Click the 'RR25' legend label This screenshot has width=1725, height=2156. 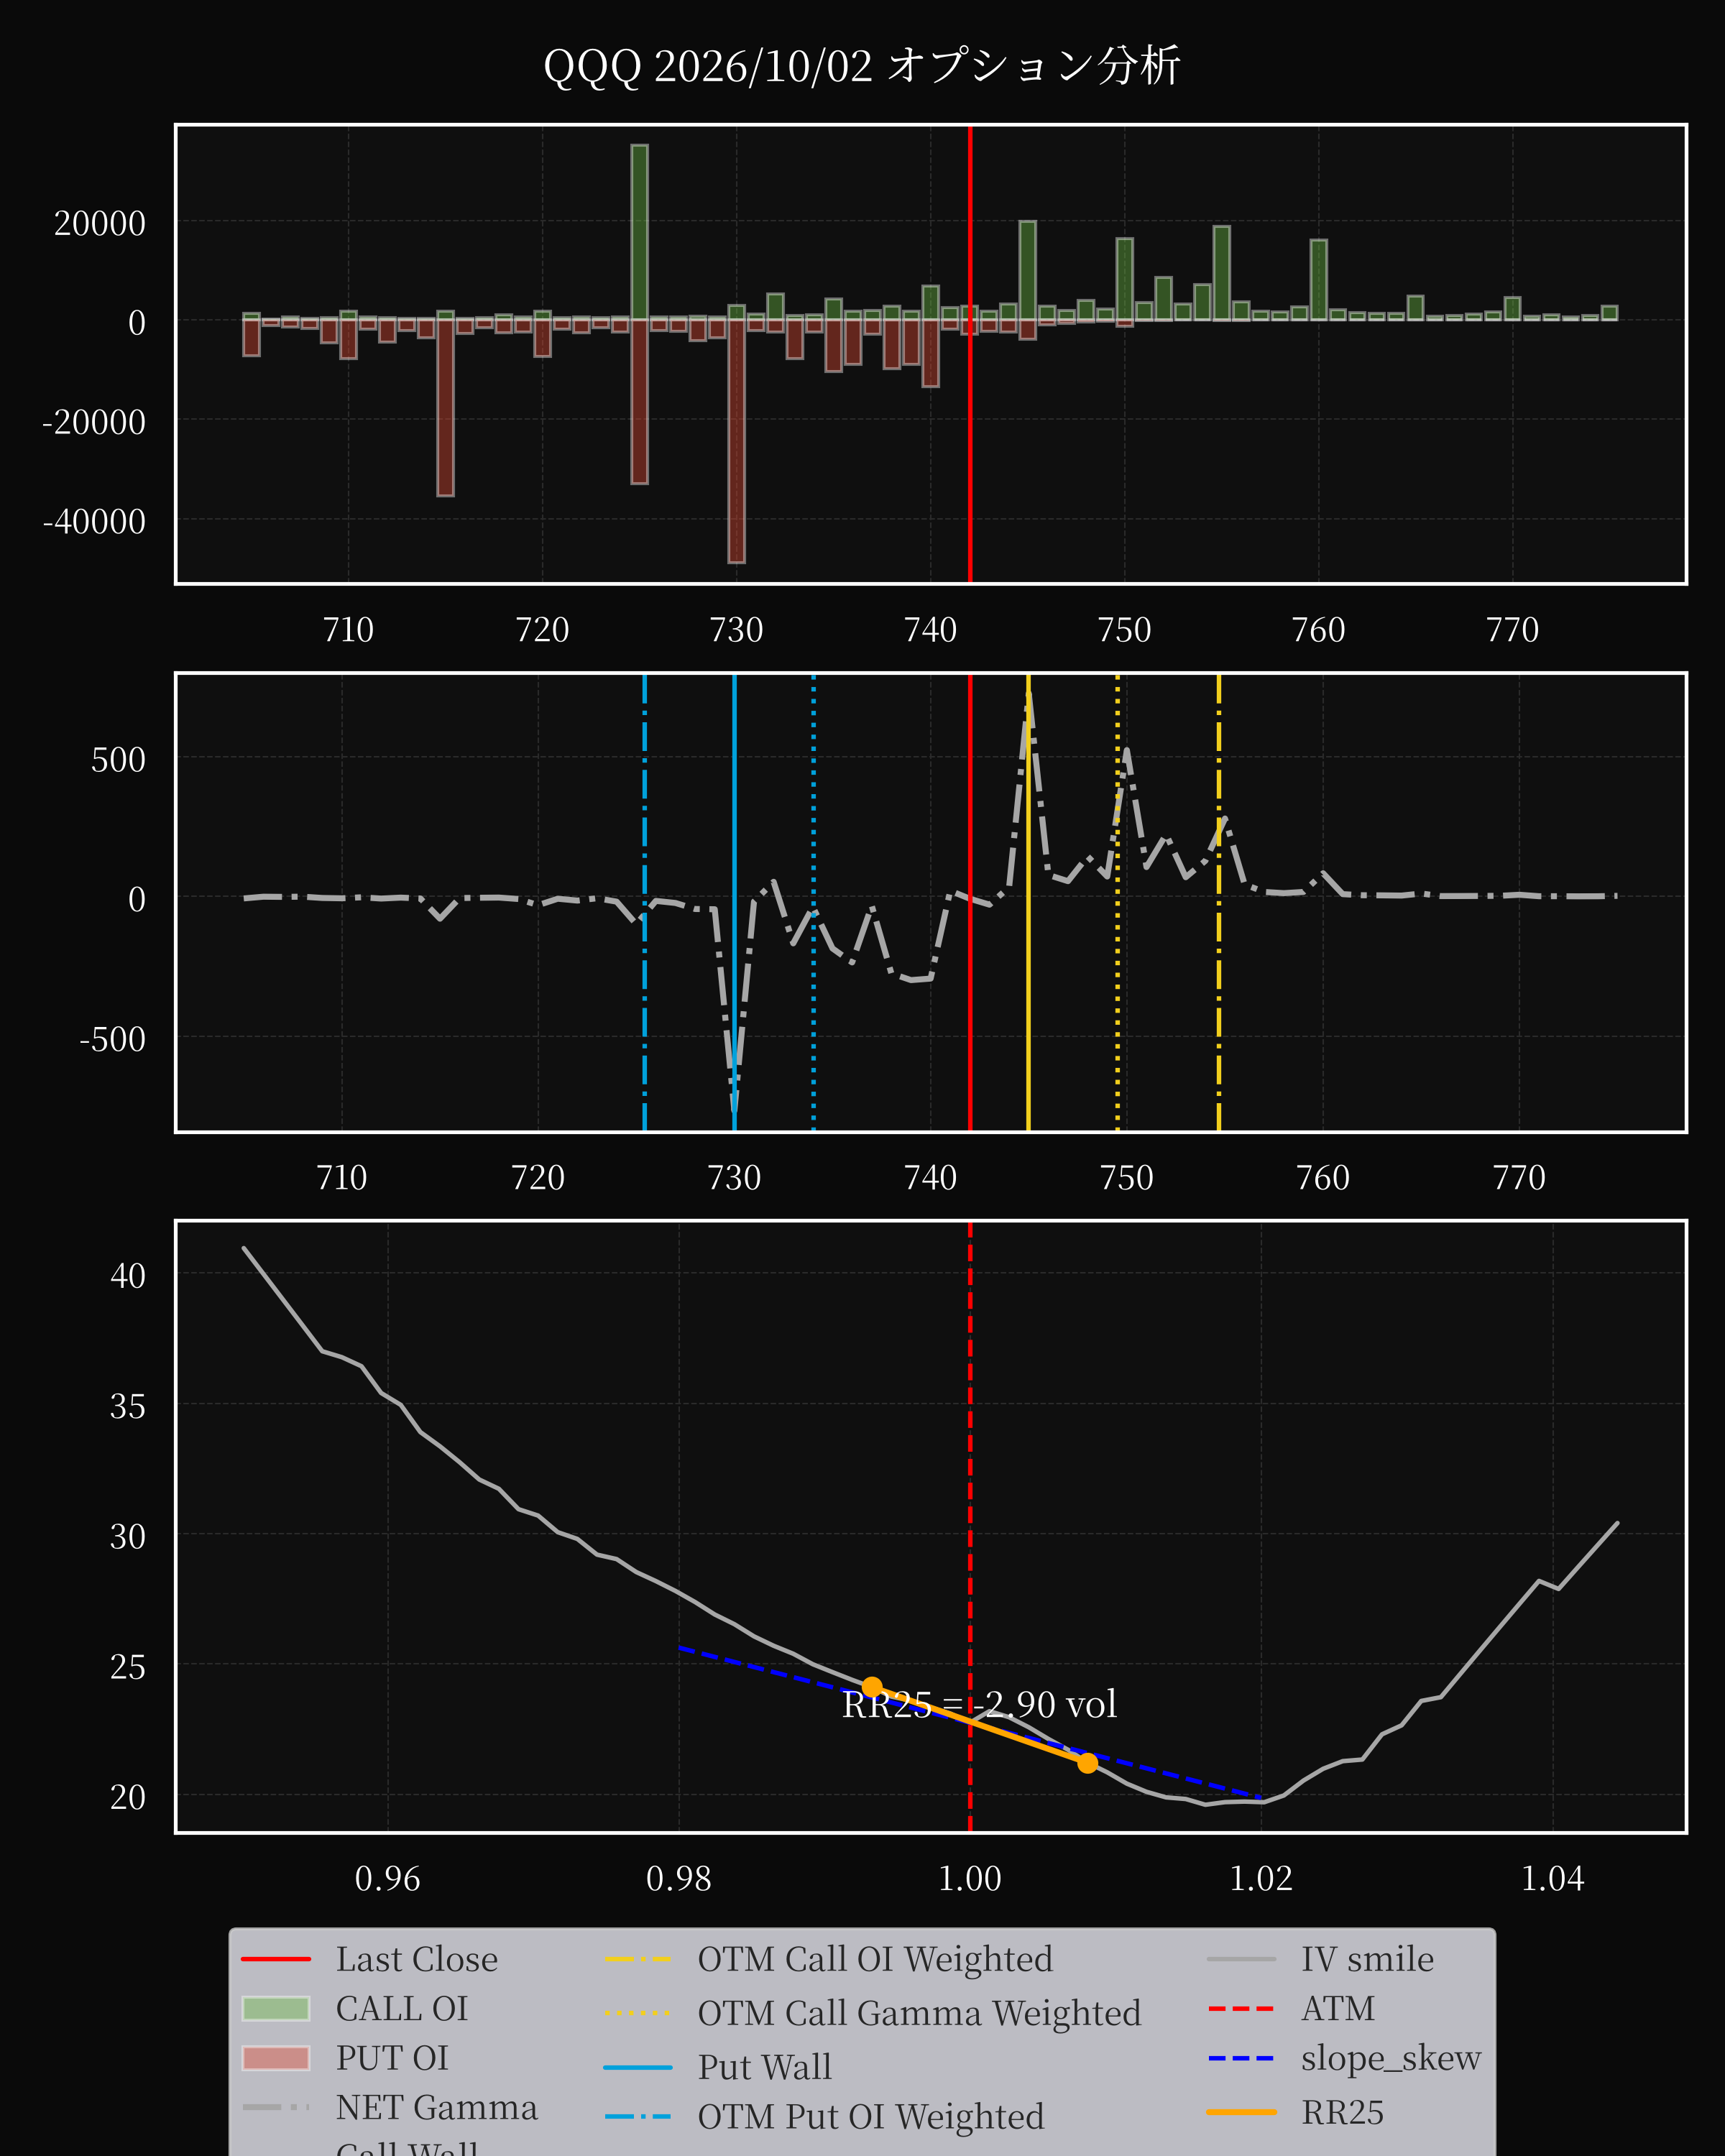tap(1343, 2112)
